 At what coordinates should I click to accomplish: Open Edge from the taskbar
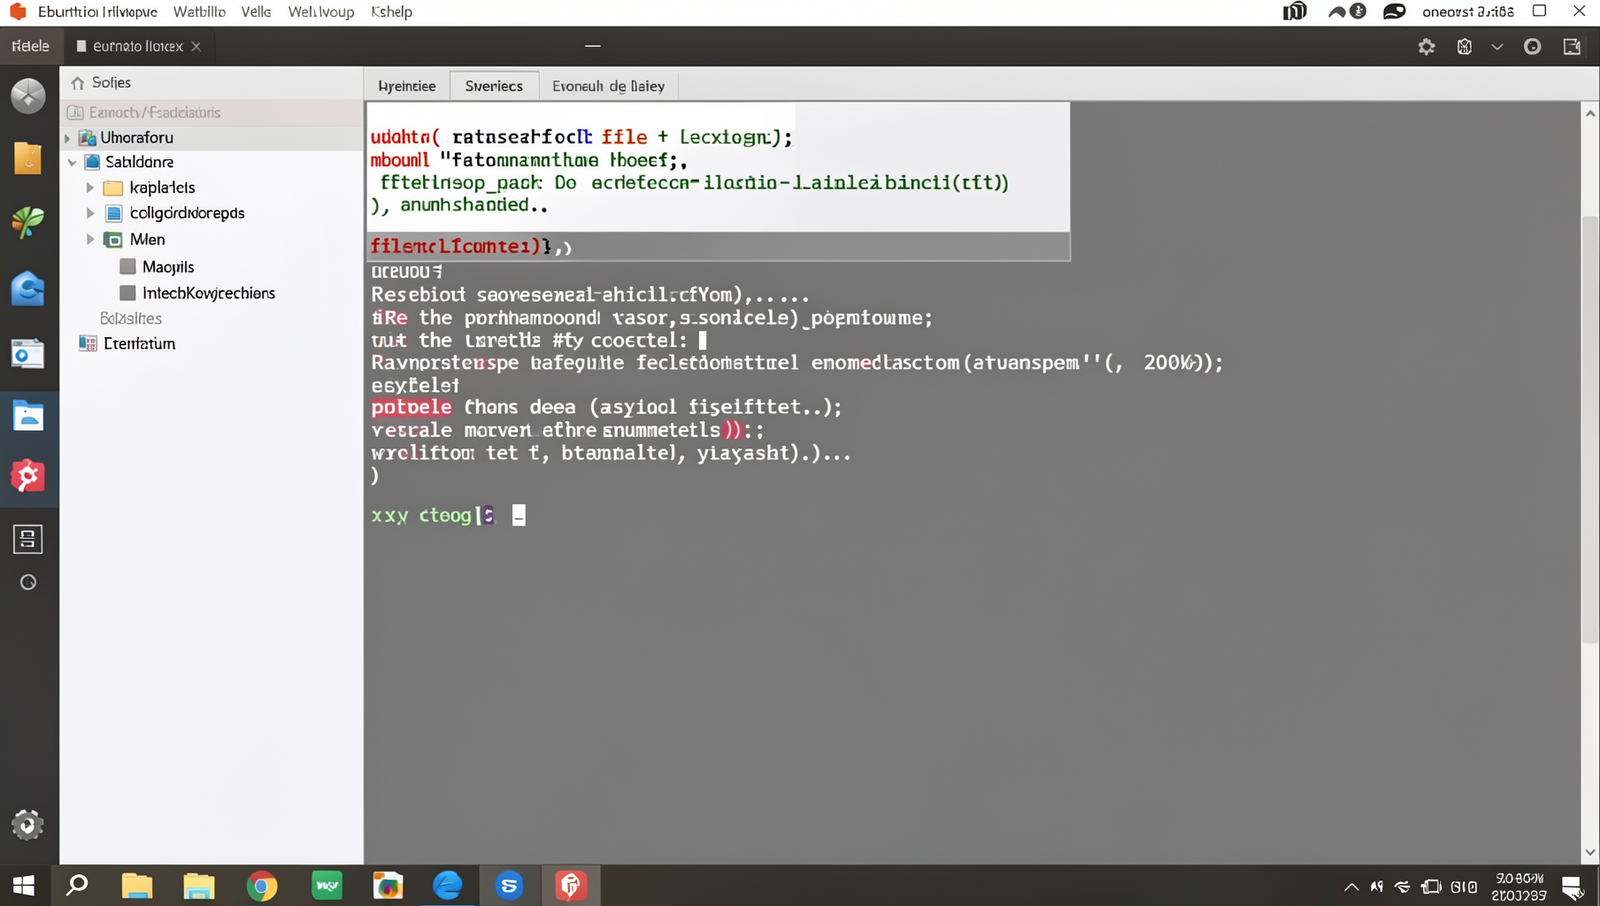[x=448, y=885]
